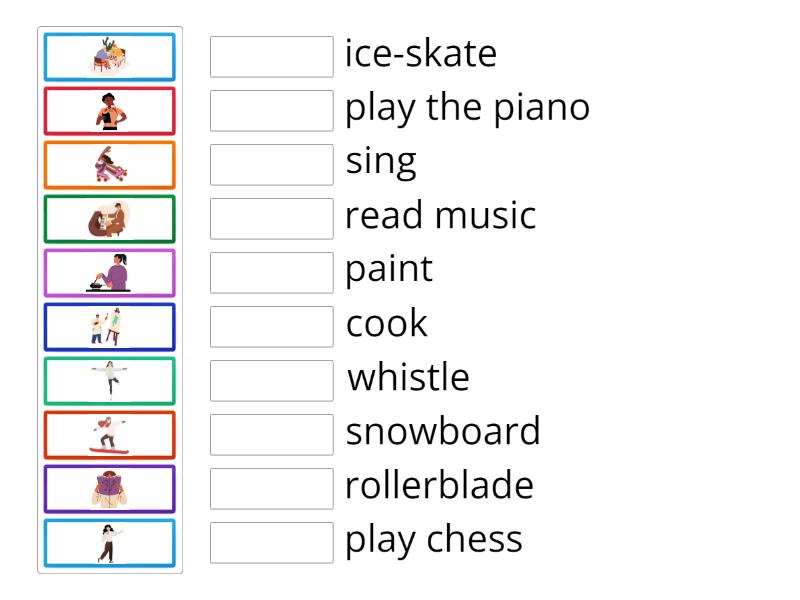Select the rollerblading girl picture tile

coord(110,165)
